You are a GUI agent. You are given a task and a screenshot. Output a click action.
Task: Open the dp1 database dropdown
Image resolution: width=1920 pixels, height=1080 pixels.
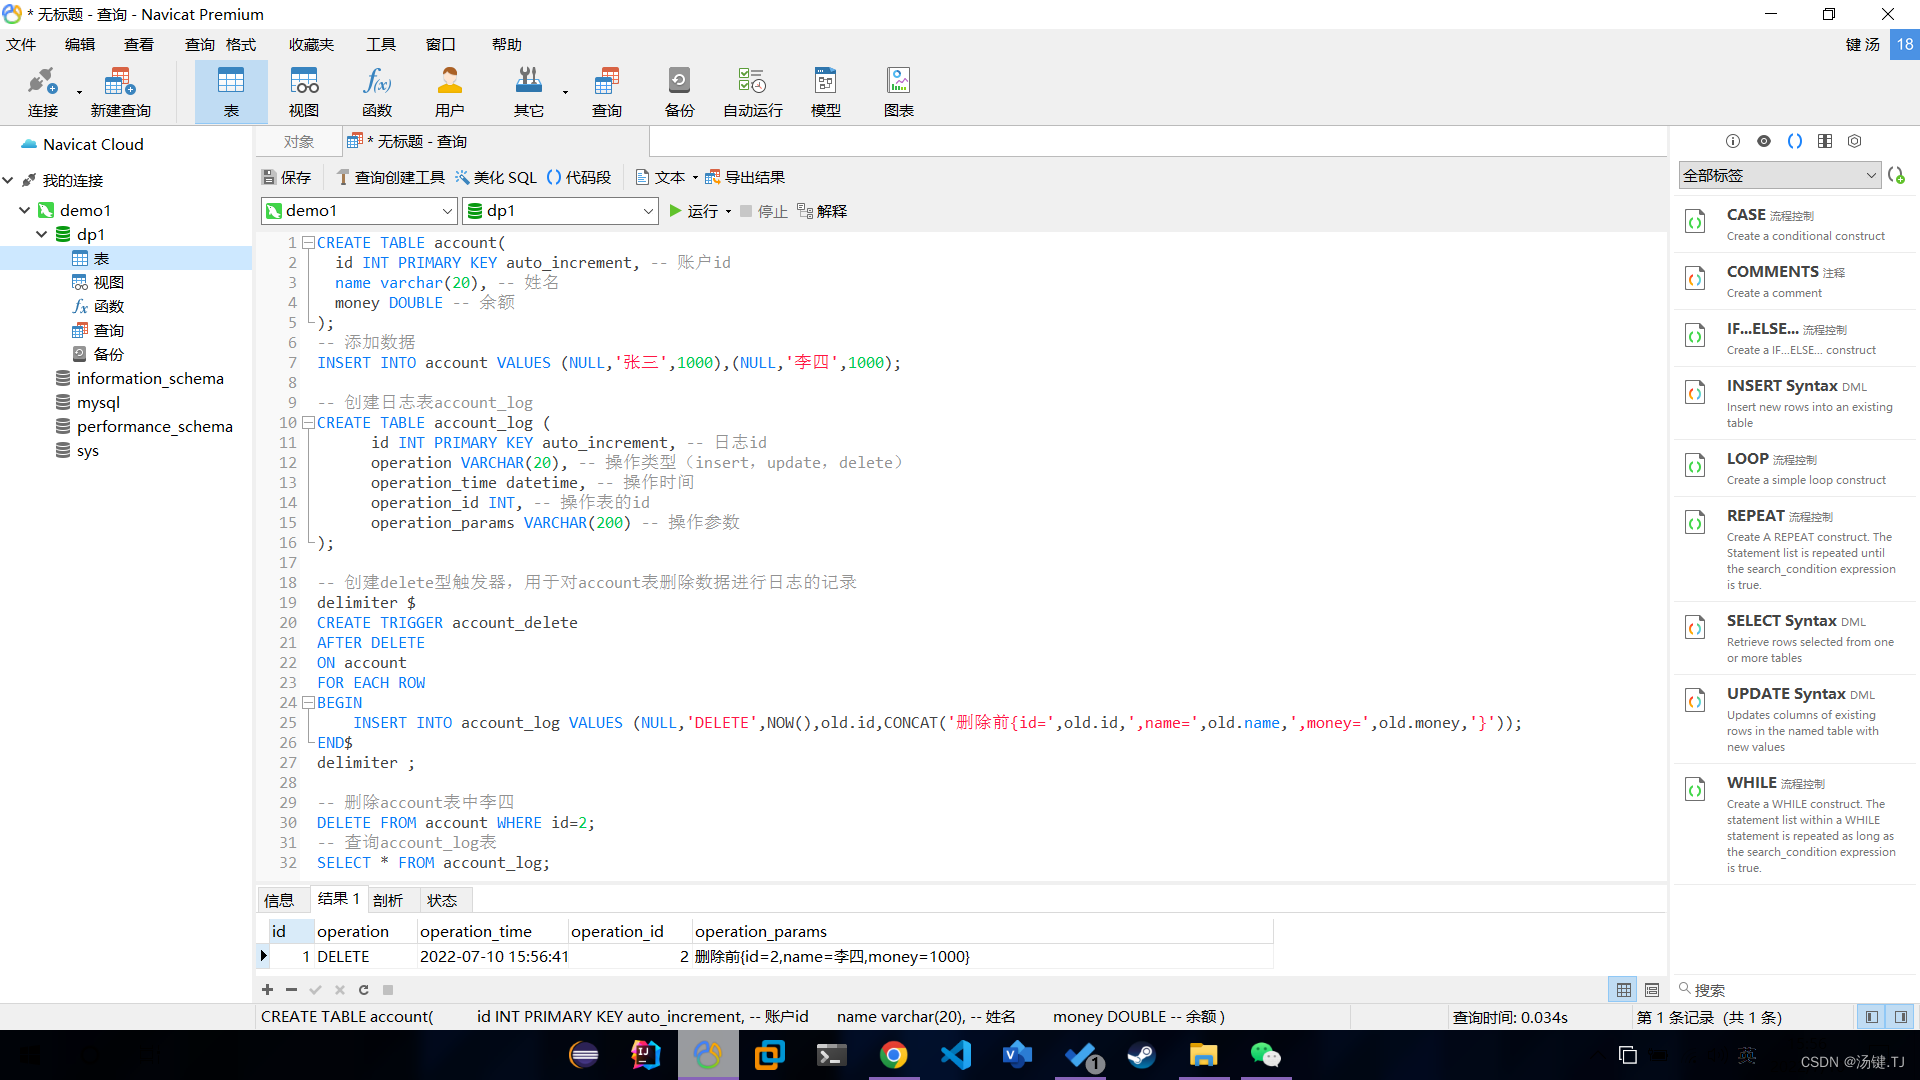coord(647,211)
